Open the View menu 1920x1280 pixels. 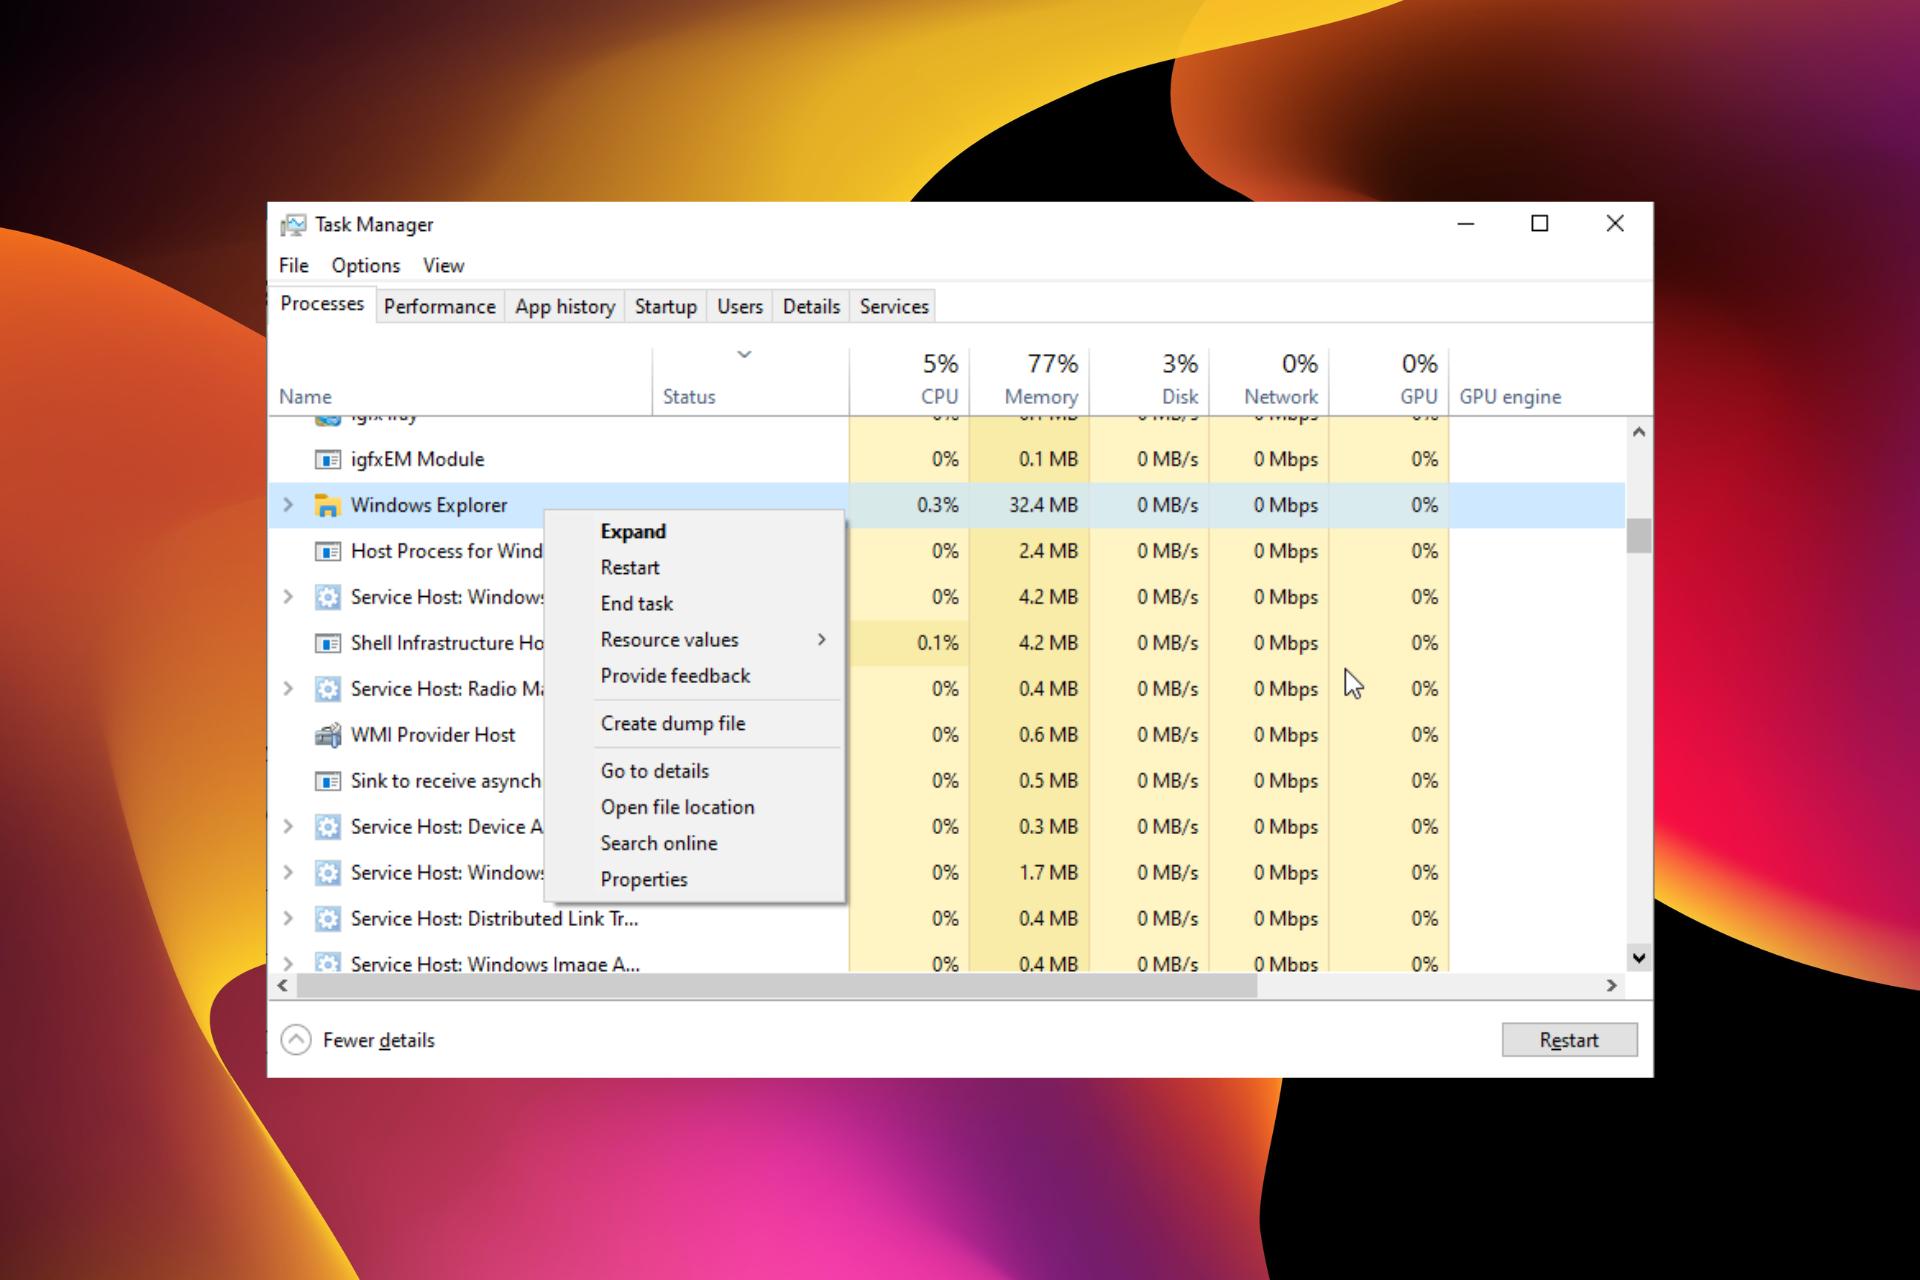click(x=443, y=266)
